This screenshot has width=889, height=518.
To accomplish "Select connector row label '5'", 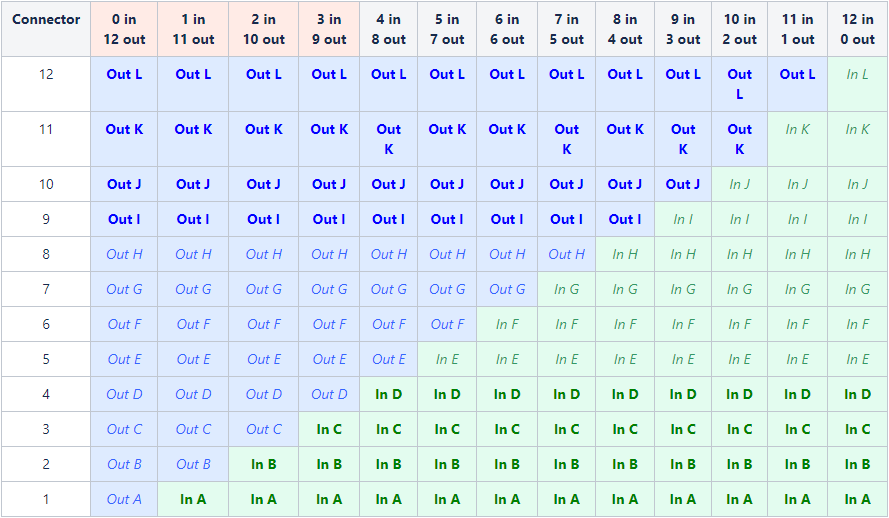I will (46, 359).
